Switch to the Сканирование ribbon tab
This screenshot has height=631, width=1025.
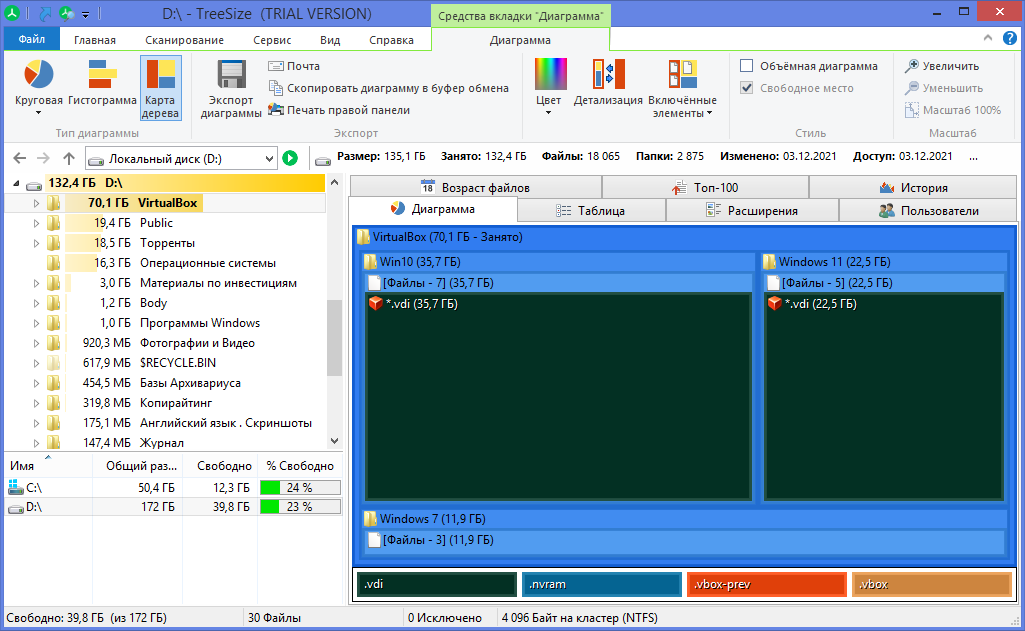184,40
